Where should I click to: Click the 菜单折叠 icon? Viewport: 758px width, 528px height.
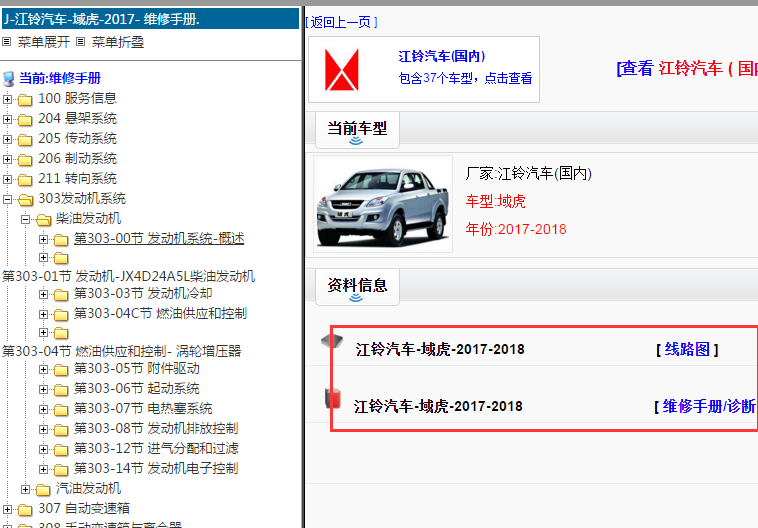(x=81, y=42)
